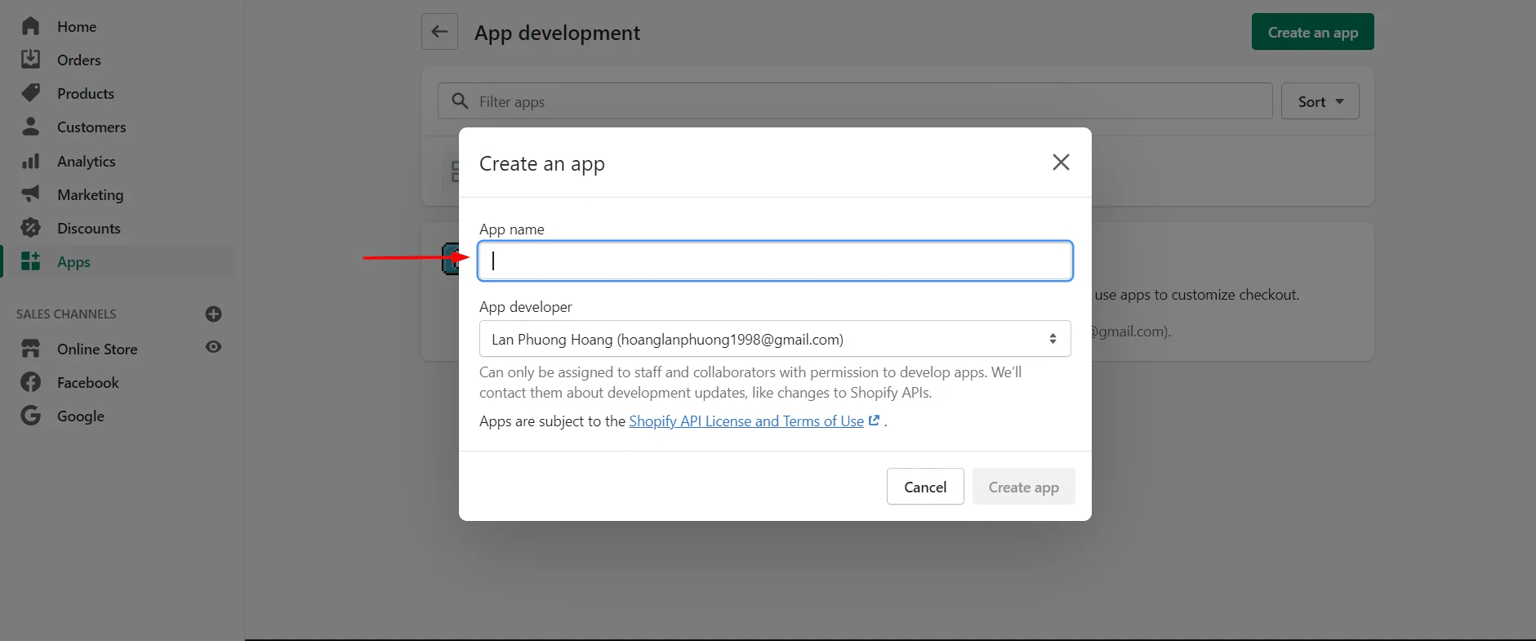The height and width of the screenshot is (641, 1536).
Task: Click the Products tag icon
Action: pyautogui.click(x=31, y=93)
